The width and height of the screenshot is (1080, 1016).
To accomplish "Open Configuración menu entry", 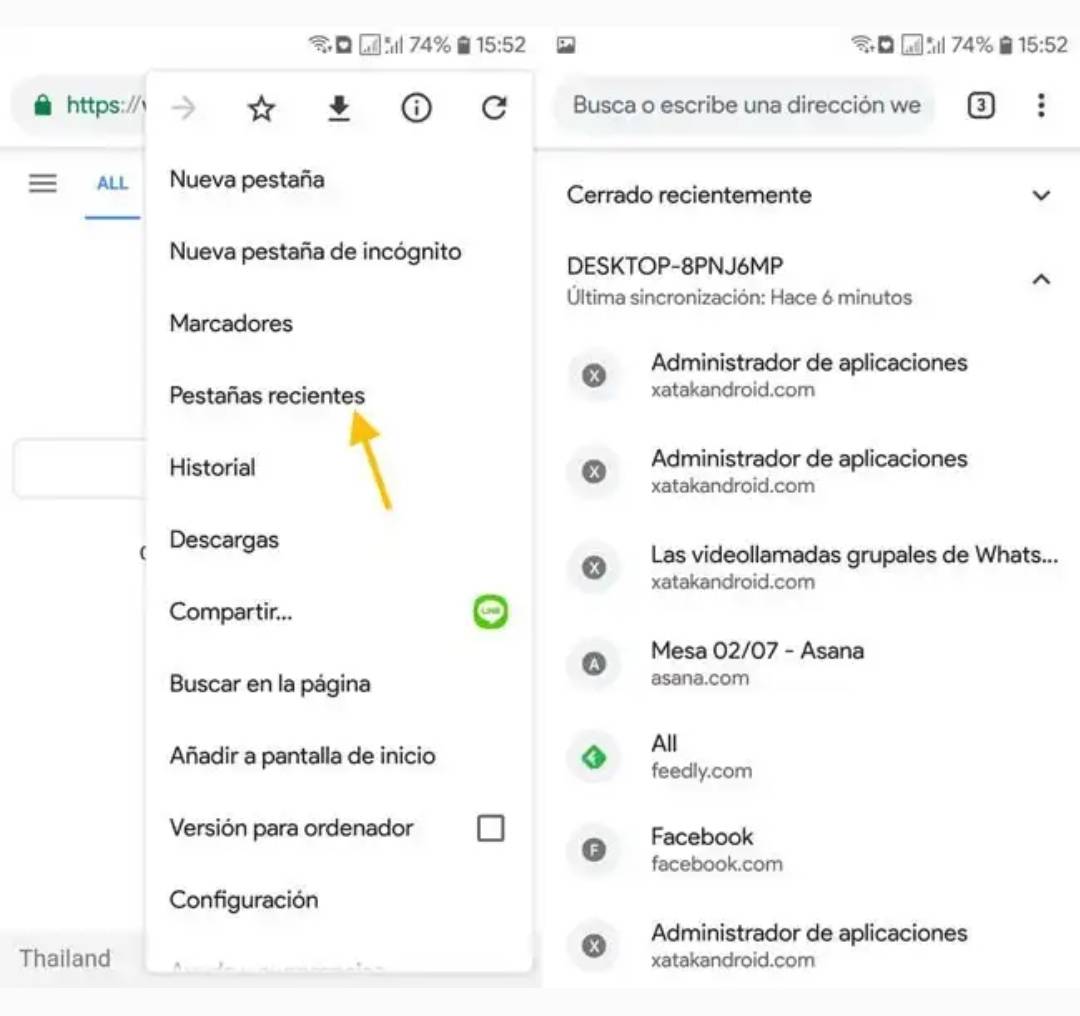I will pos(244,900).
